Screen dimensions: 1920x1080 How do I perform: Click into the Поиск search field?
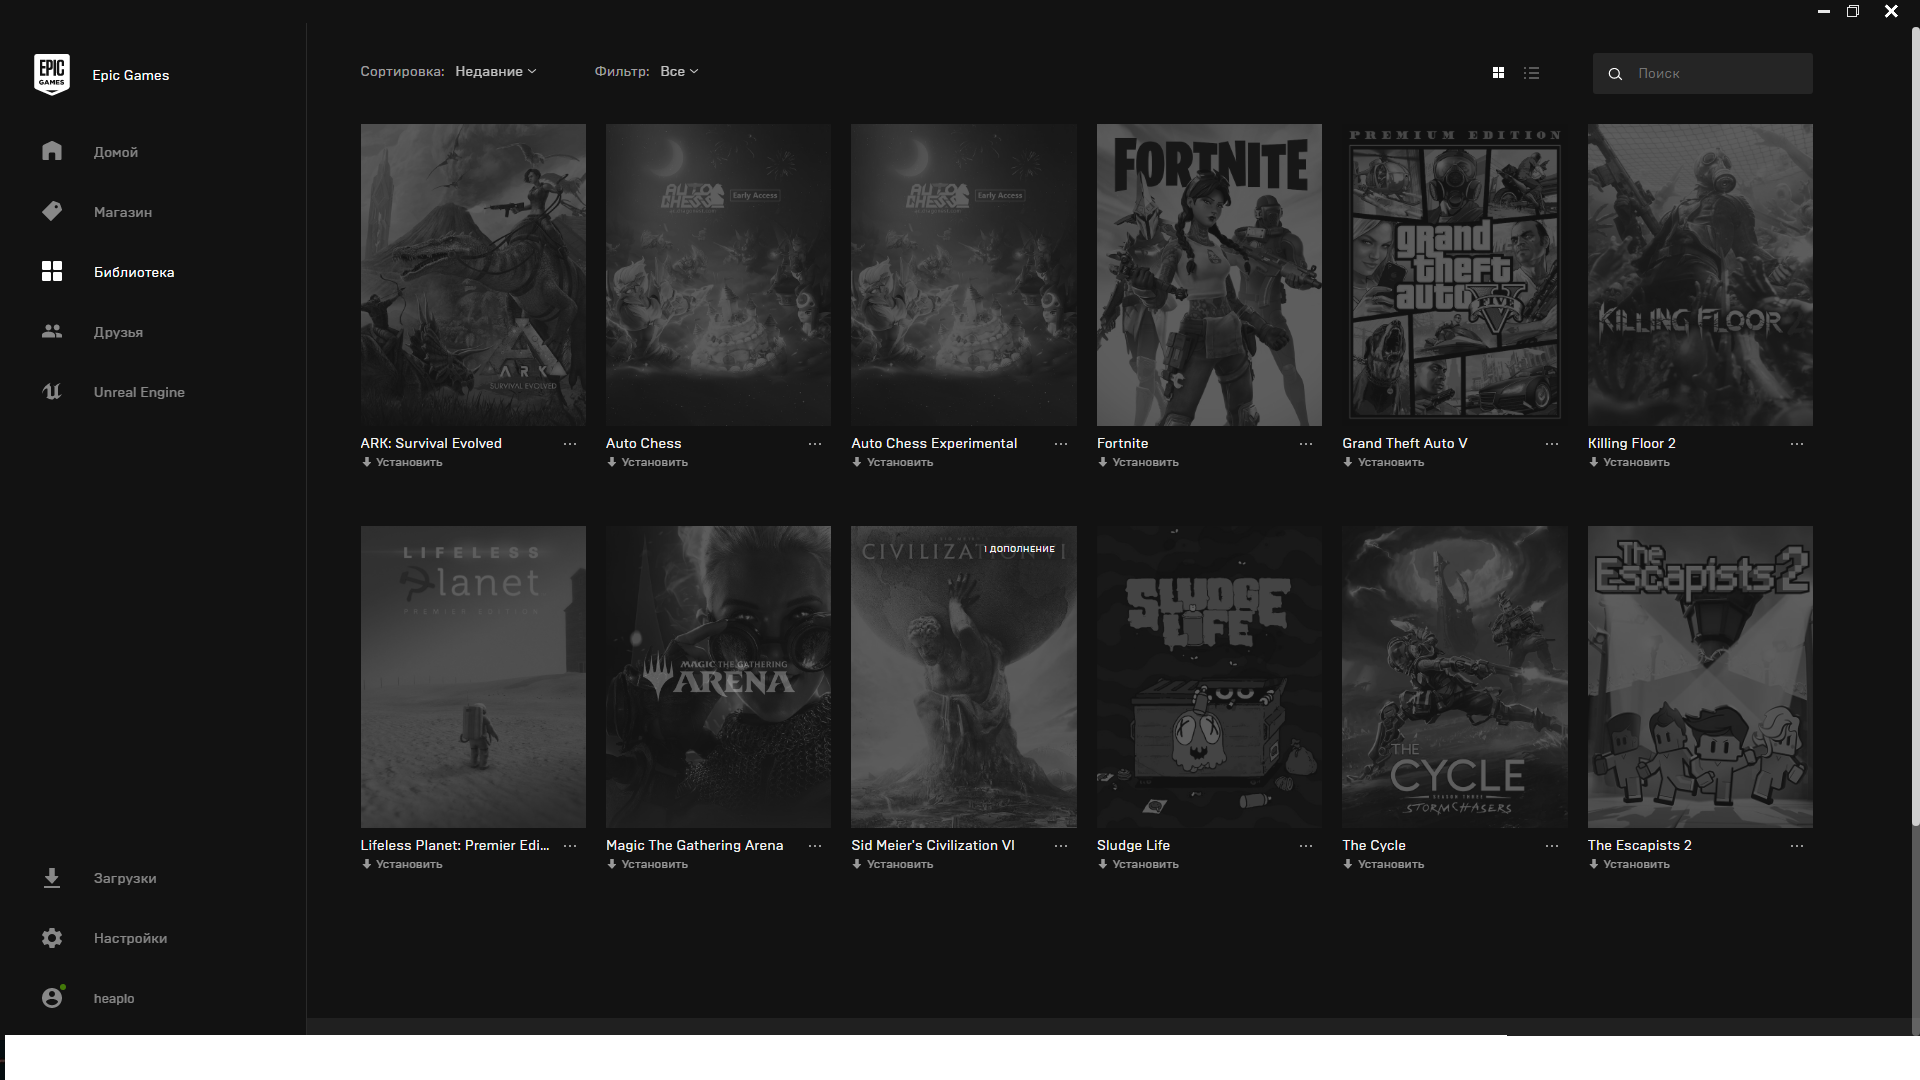1702,74
